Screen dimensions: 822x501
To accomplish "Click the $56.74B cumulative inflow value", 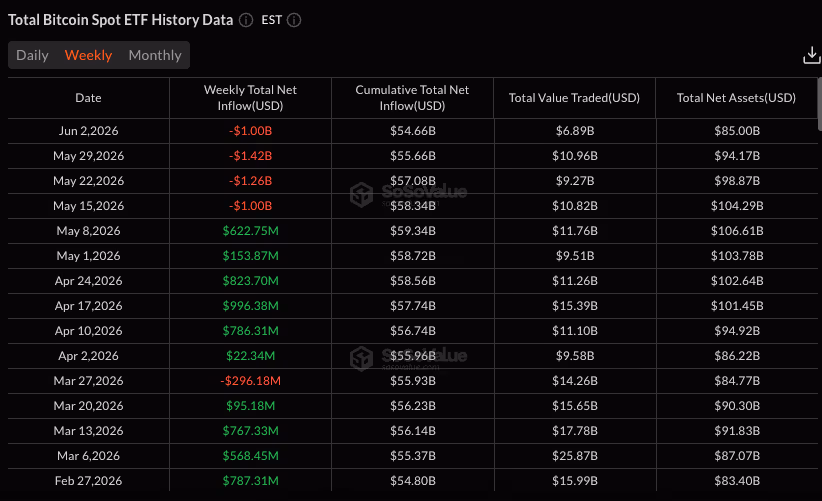I will [x=413, y=331].
